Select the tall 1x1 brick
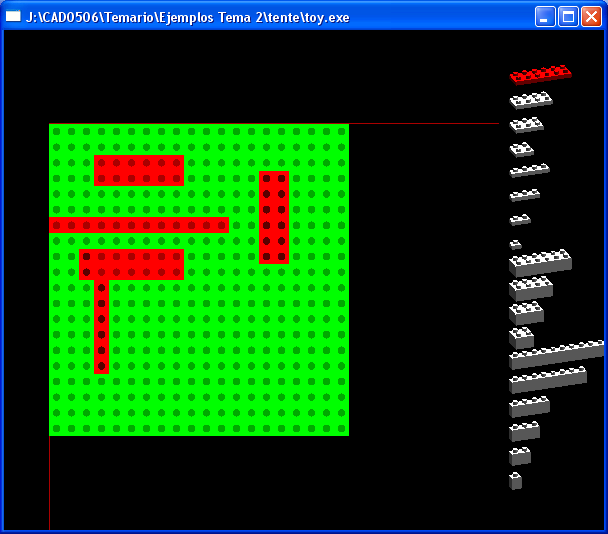The width and height of the screenshot is (608, 534). tap(515, 481)
